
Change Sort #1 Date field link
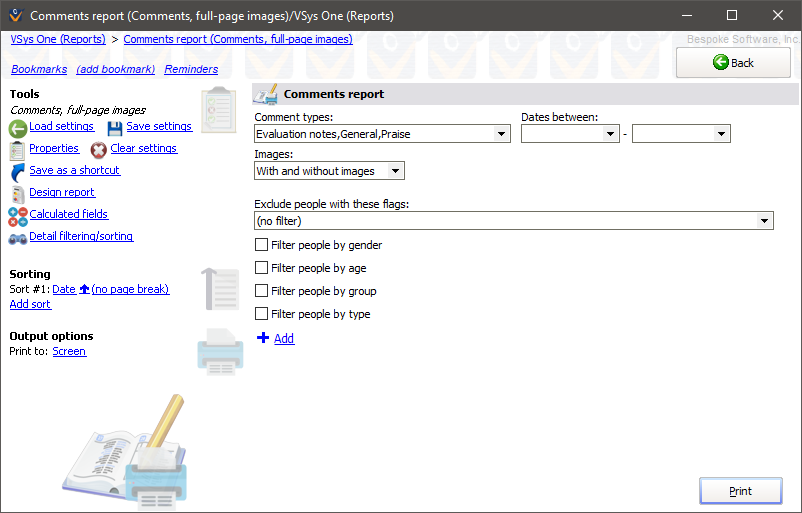64,289
